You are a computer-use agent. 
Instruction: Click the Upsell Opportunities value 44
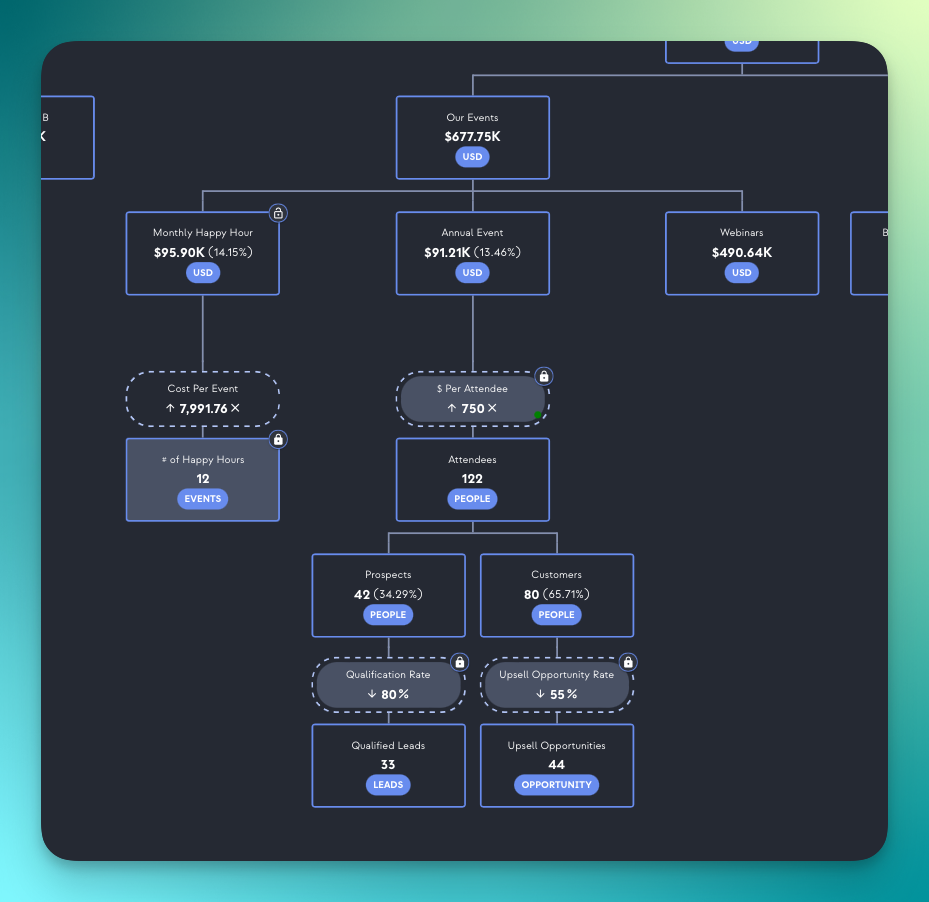556,765
